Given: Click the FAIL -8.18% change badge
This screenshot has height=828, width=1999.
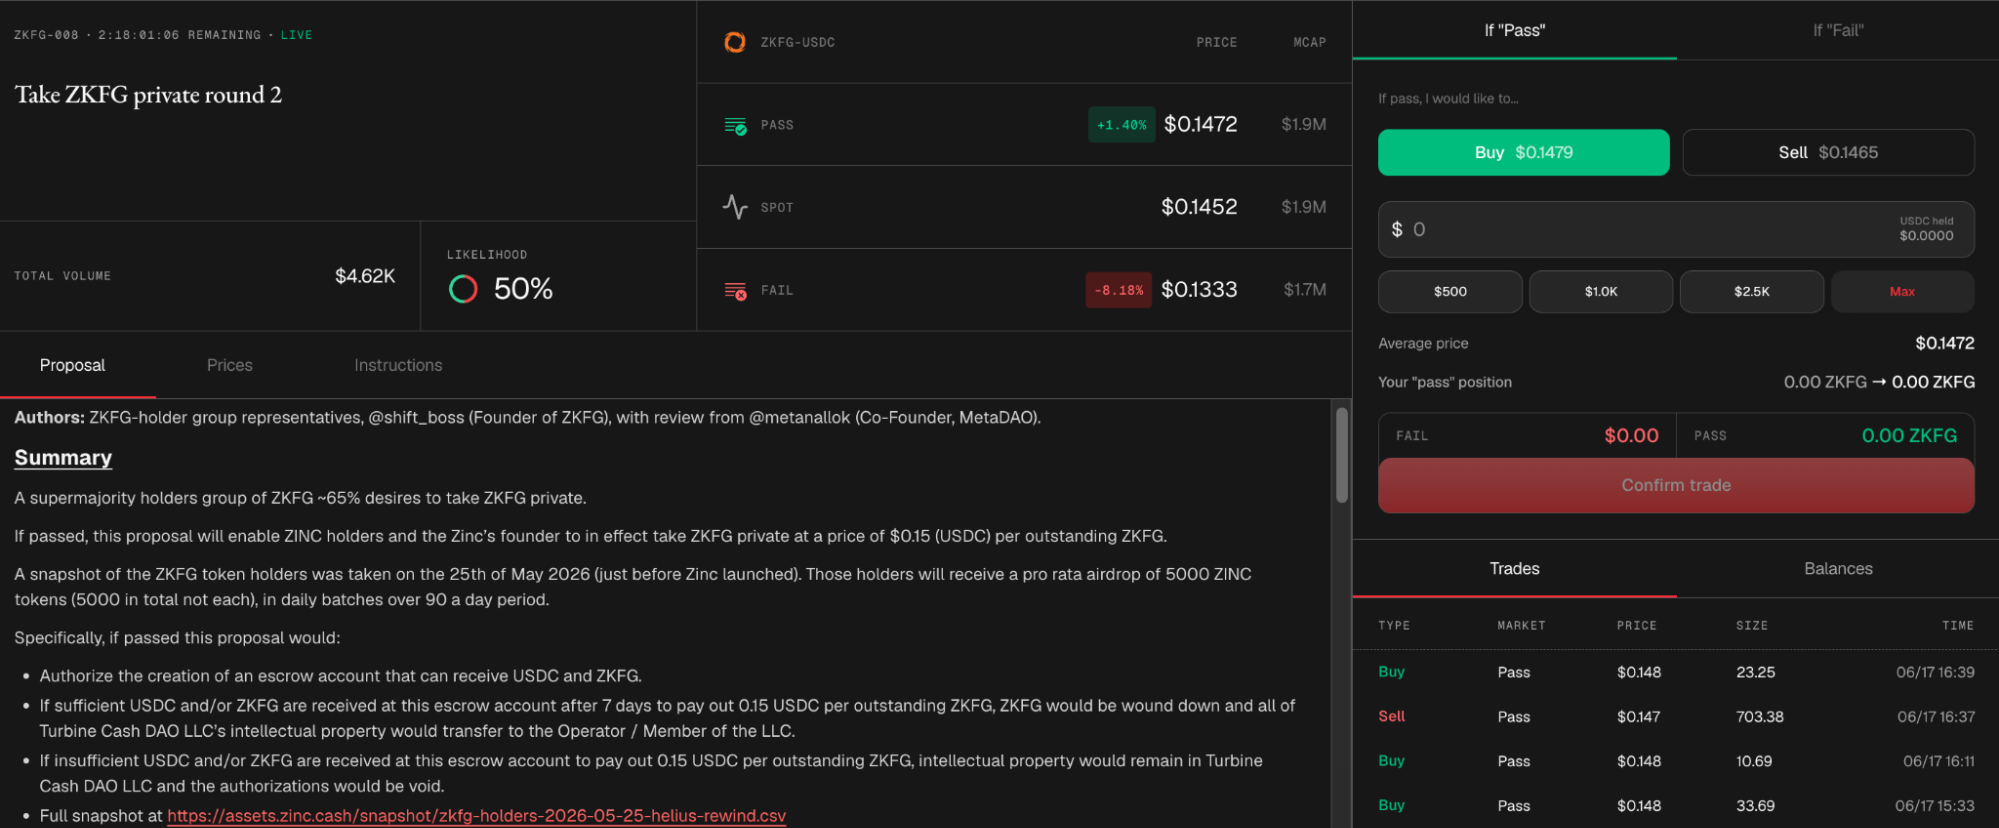Looking at the screenshot, I should coord(1118,290).
